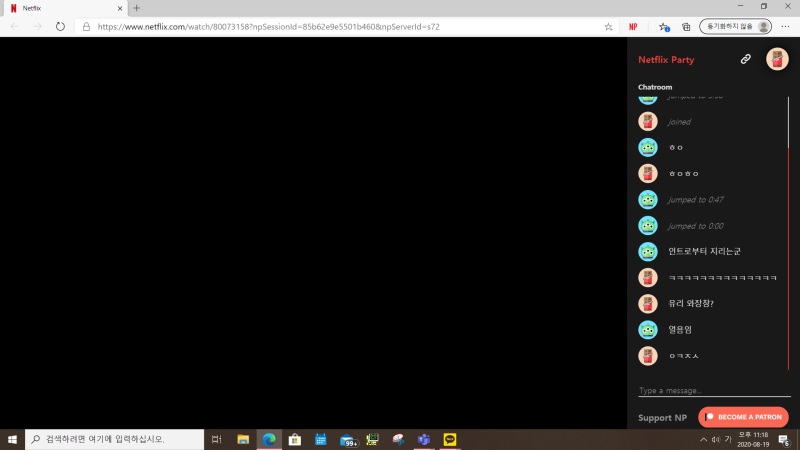Viewport: 800px width, 450px height.
Task: Click the address bar URL
Action: click(x=268, y=27)
